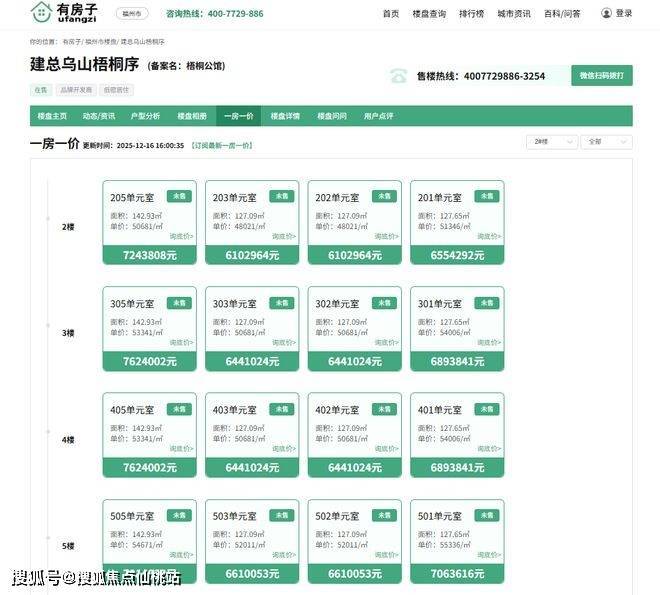This screenshot has width=660, height=595.
Task: Click 询底价 on unit 201 card
Action: 489,236
